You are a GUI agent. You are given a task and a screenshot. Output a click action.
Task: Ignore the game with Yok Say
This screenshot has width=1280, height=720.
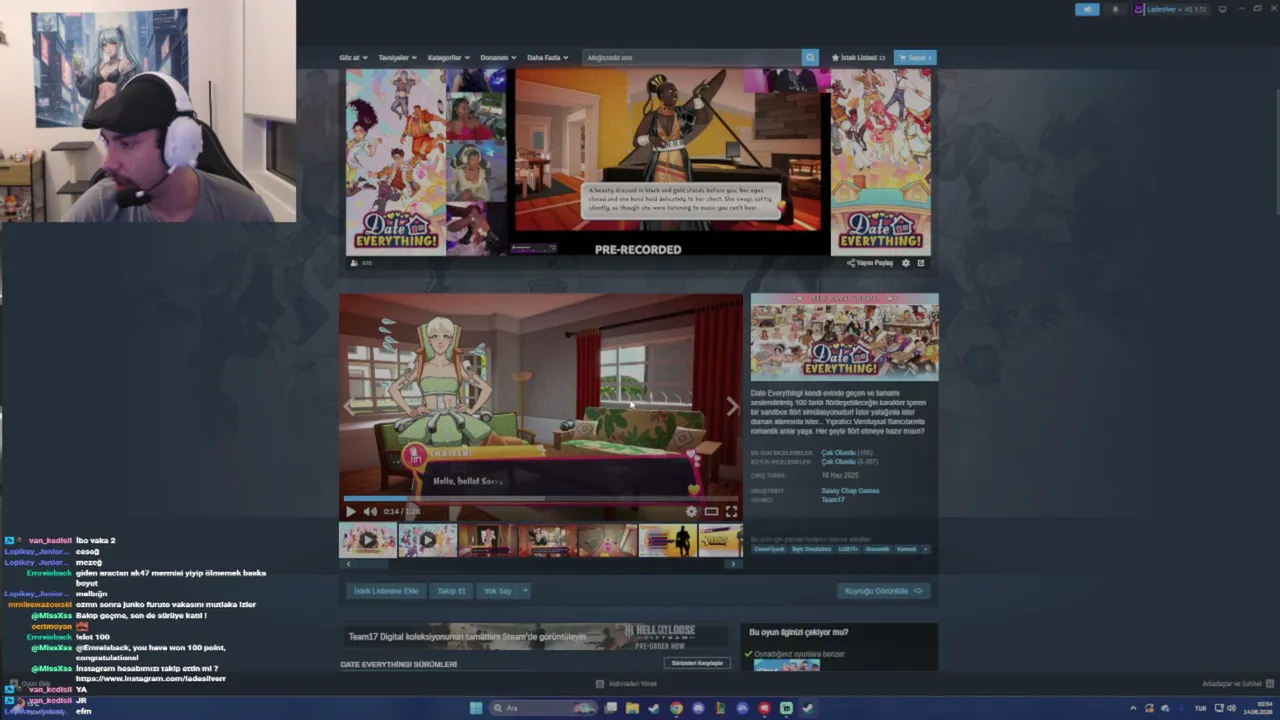pos(497,591)
